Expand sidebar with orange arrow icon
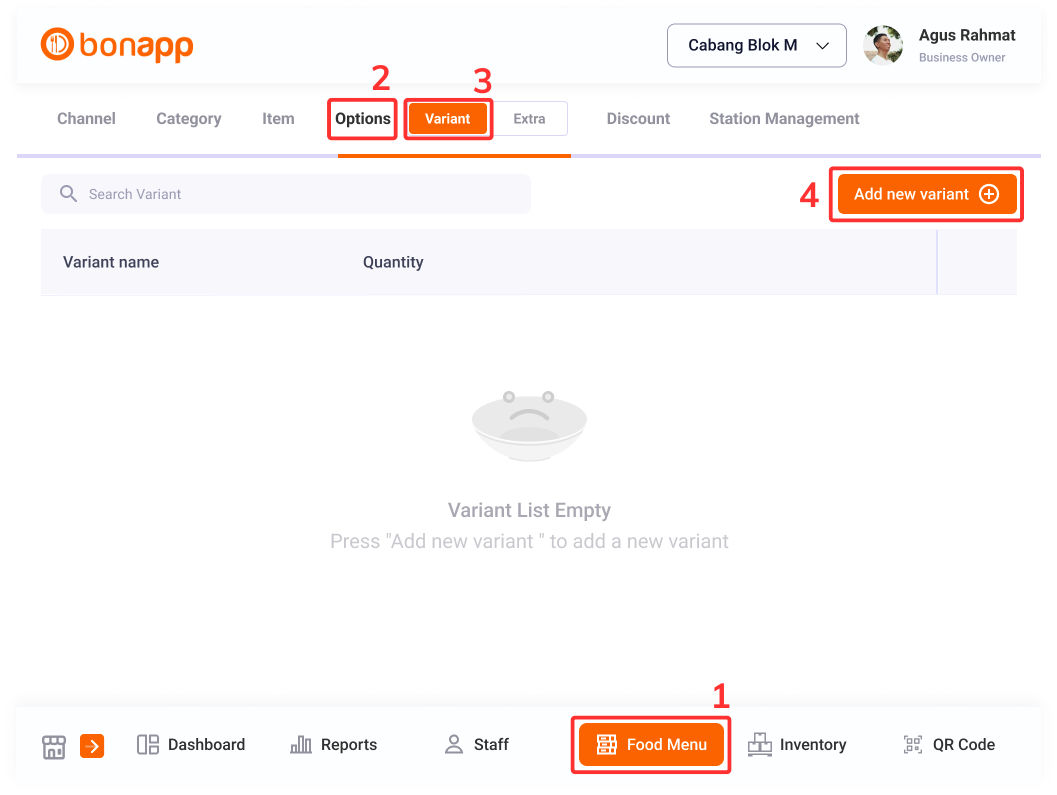 (92, 746)
